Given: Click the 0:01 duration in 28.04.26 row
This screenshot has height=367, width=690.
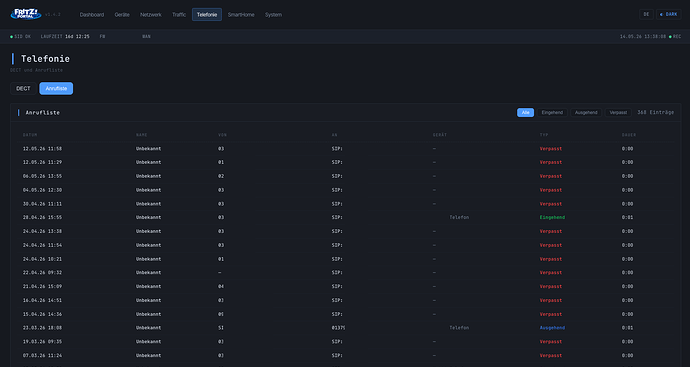Looking at the screenshot, I should coord(628,217).
